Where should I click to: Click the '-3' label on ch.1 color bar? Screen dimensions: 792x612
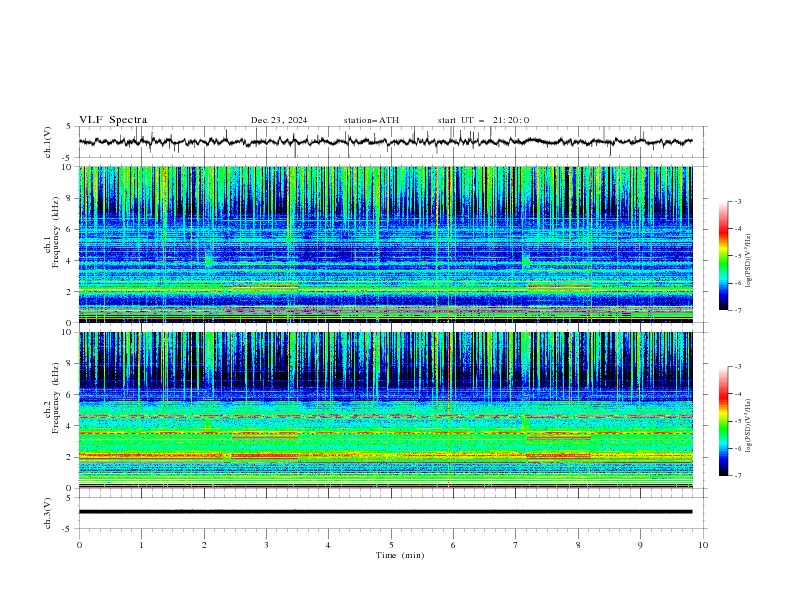737,201
